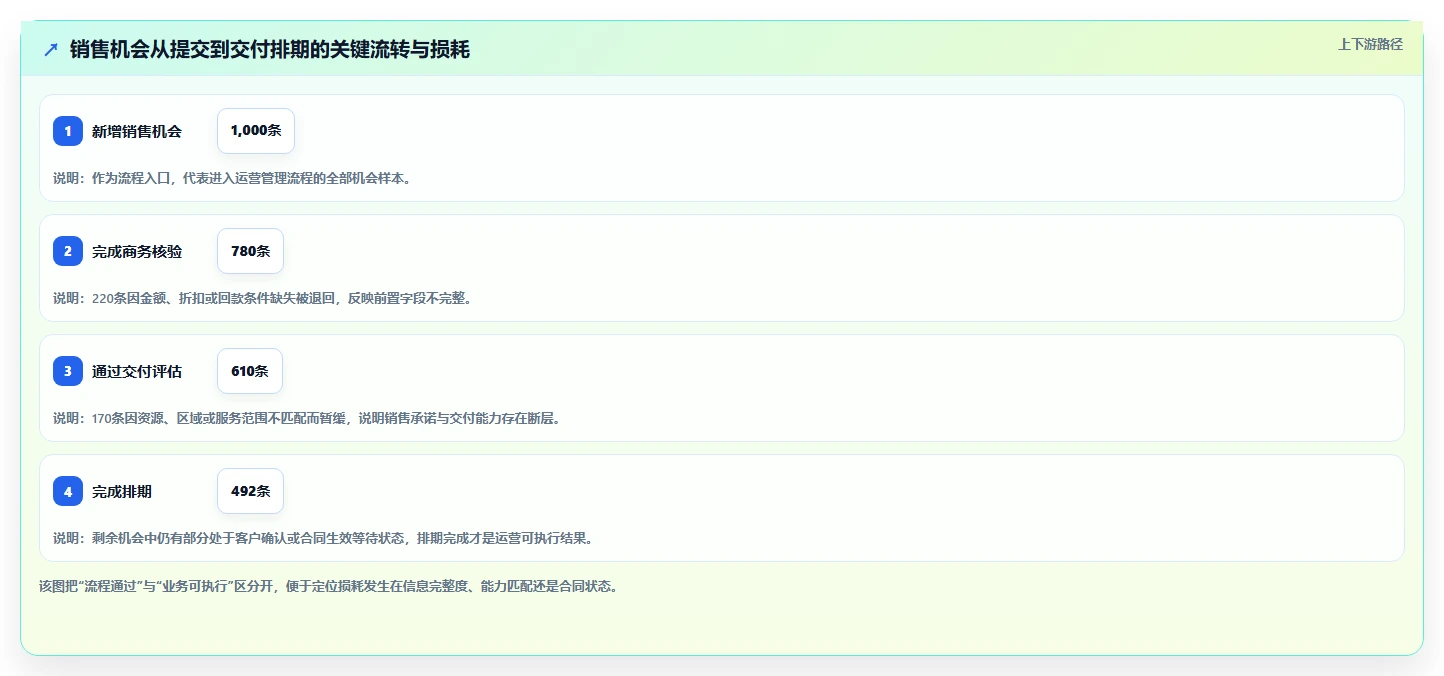The height and width of the screenshot is (676, 1444).
Task: Click the note about 220条 returned
Action: coord(262,298)
